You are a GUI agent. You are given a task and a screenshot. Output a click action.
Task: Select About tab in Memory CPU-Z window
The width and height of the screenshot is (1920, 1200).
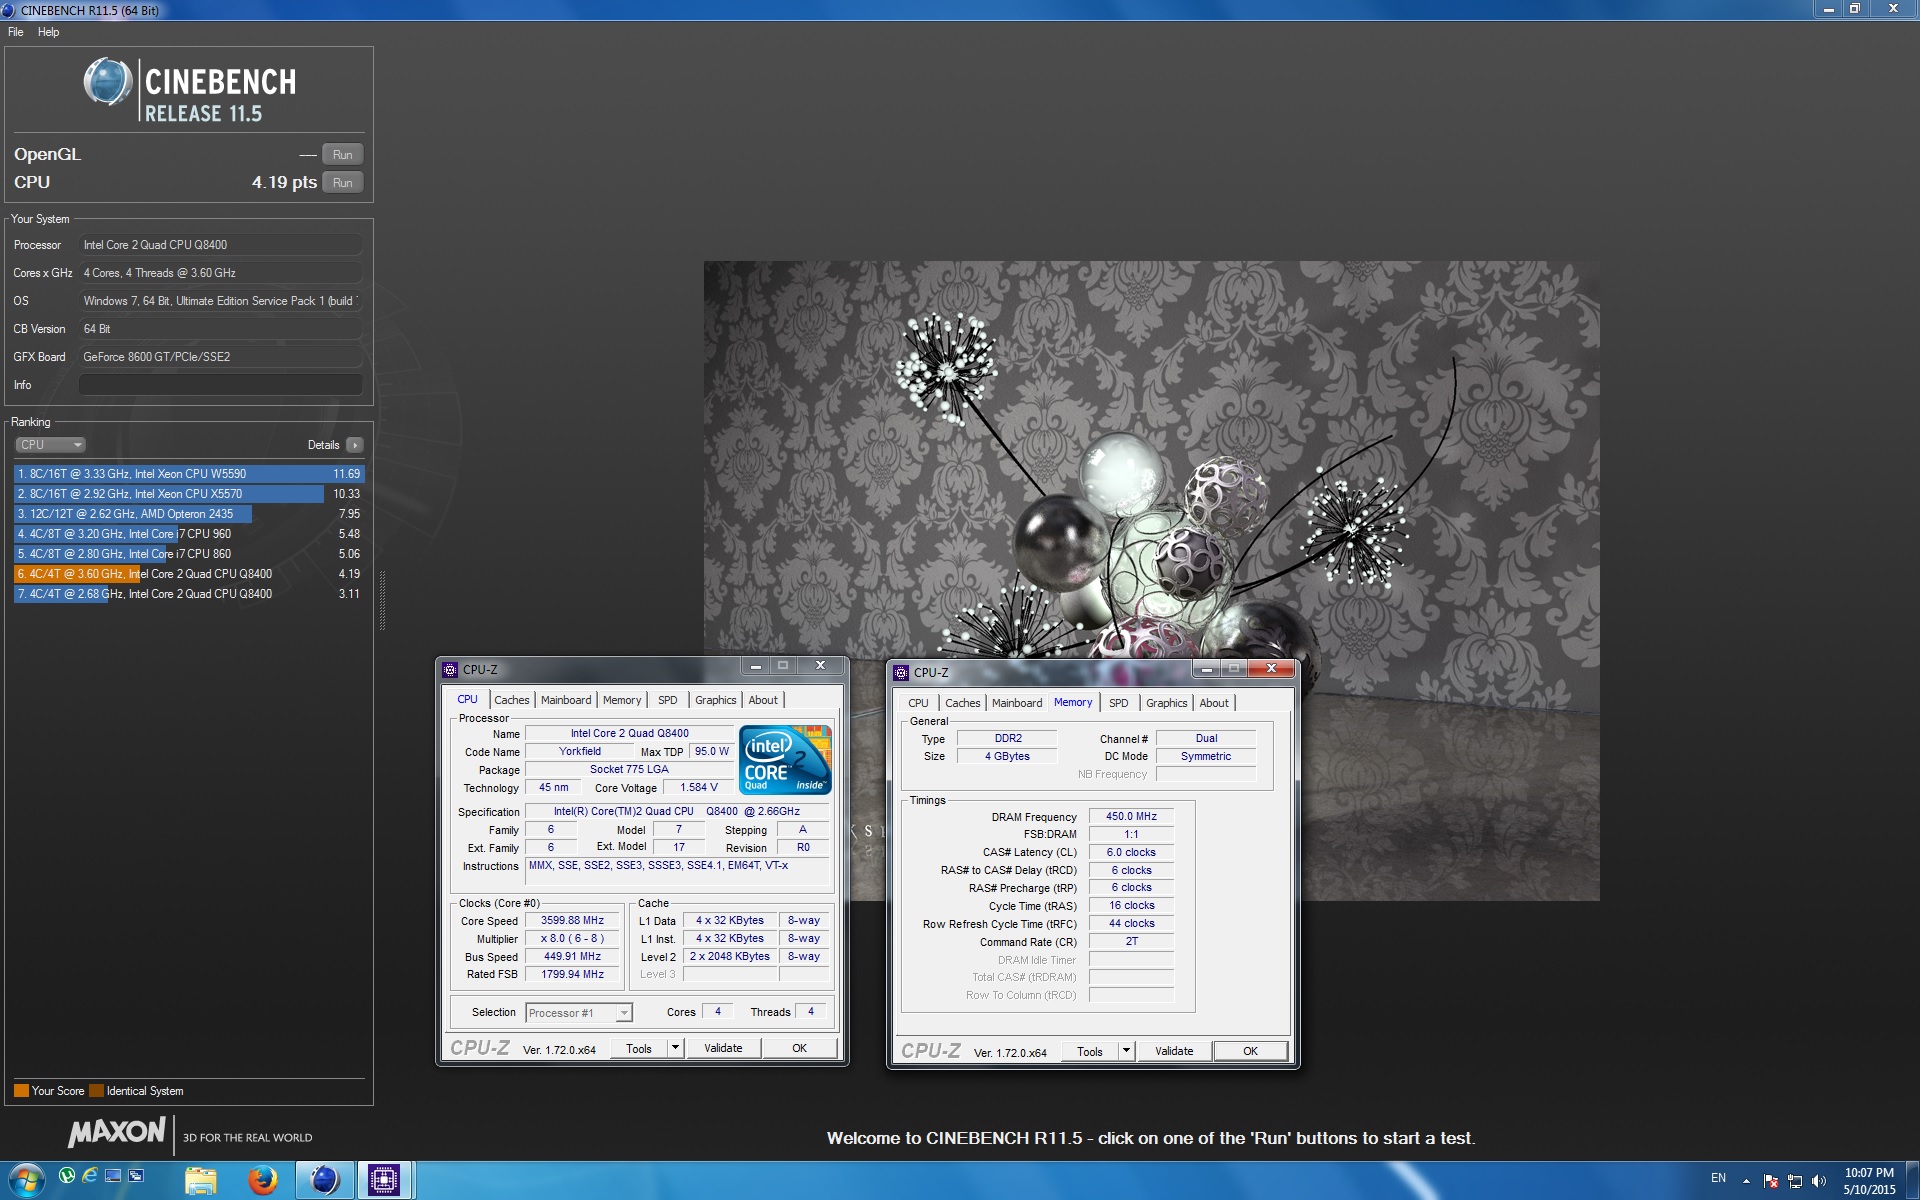pos(1214,703)
